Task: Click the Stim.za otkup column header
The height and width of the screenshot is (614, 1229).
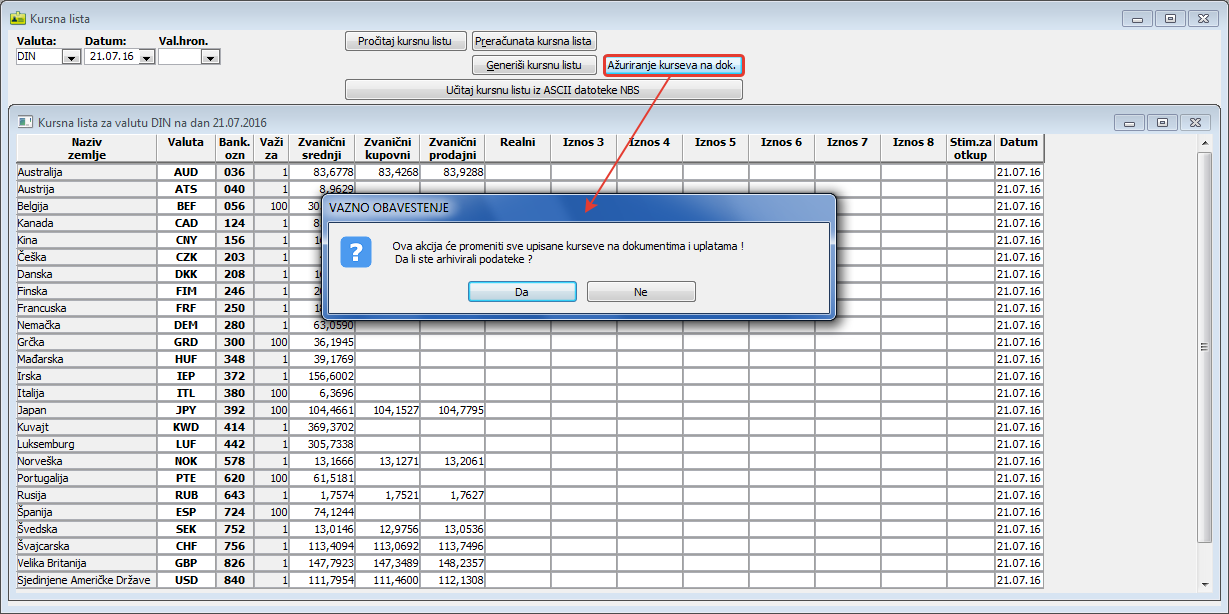Action: (x=970, y=148)
